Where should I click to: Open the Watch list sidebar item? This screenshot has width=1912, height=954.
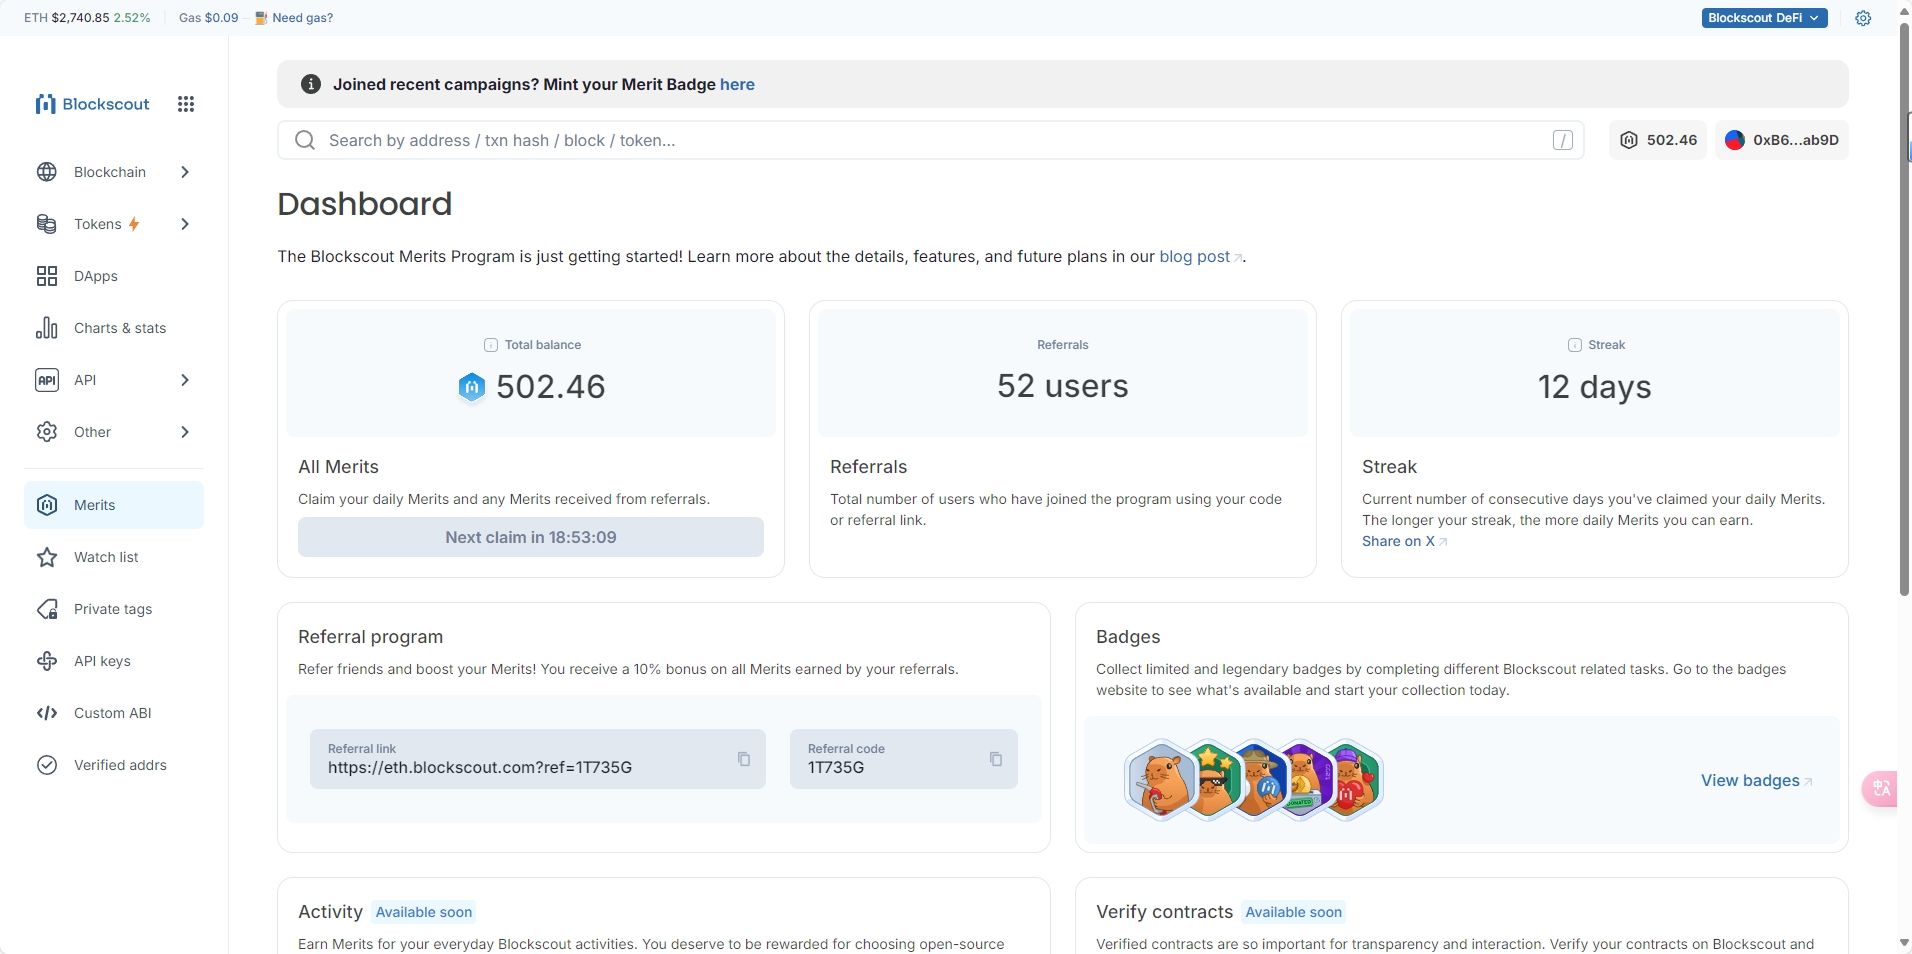(106, 557)
